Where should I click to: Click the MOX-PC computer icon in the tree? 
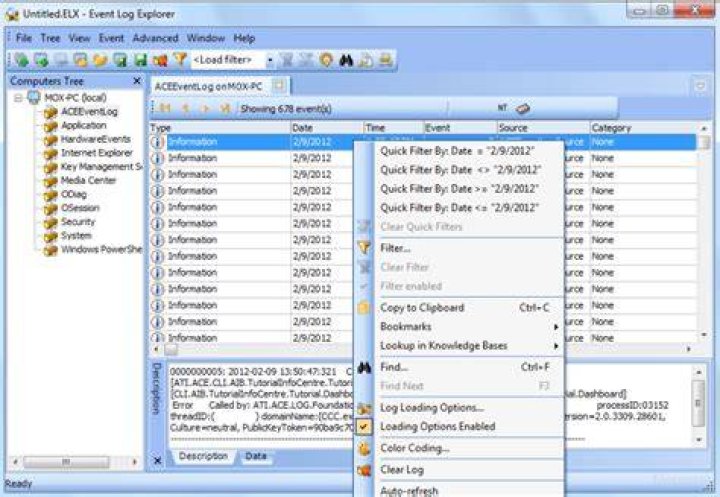click(34, 97)
